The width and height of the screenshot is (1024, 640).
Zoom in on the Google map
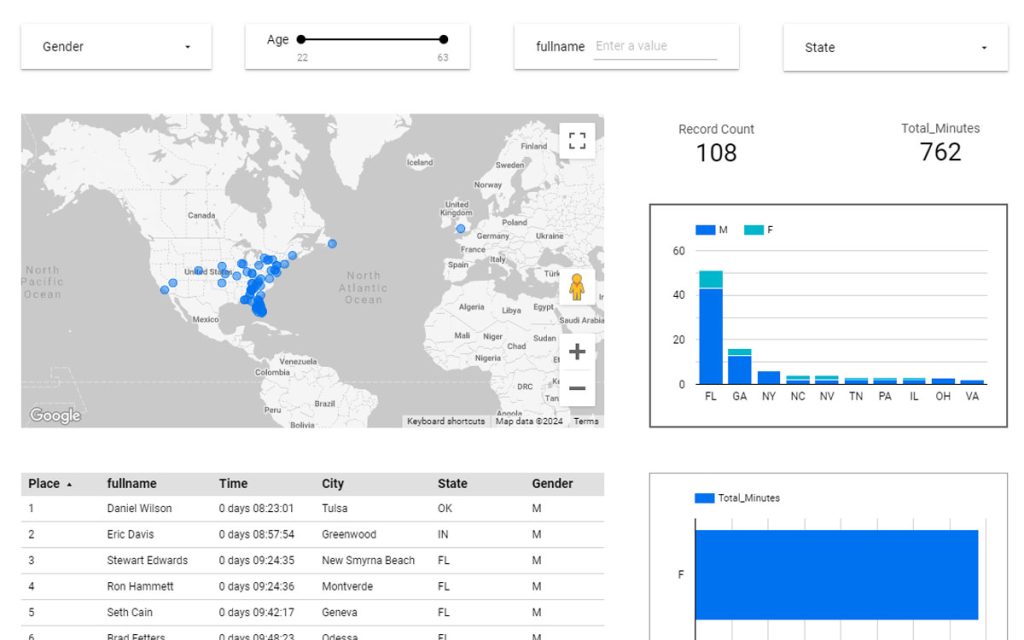pyautogui.click(x=577, y=352)
